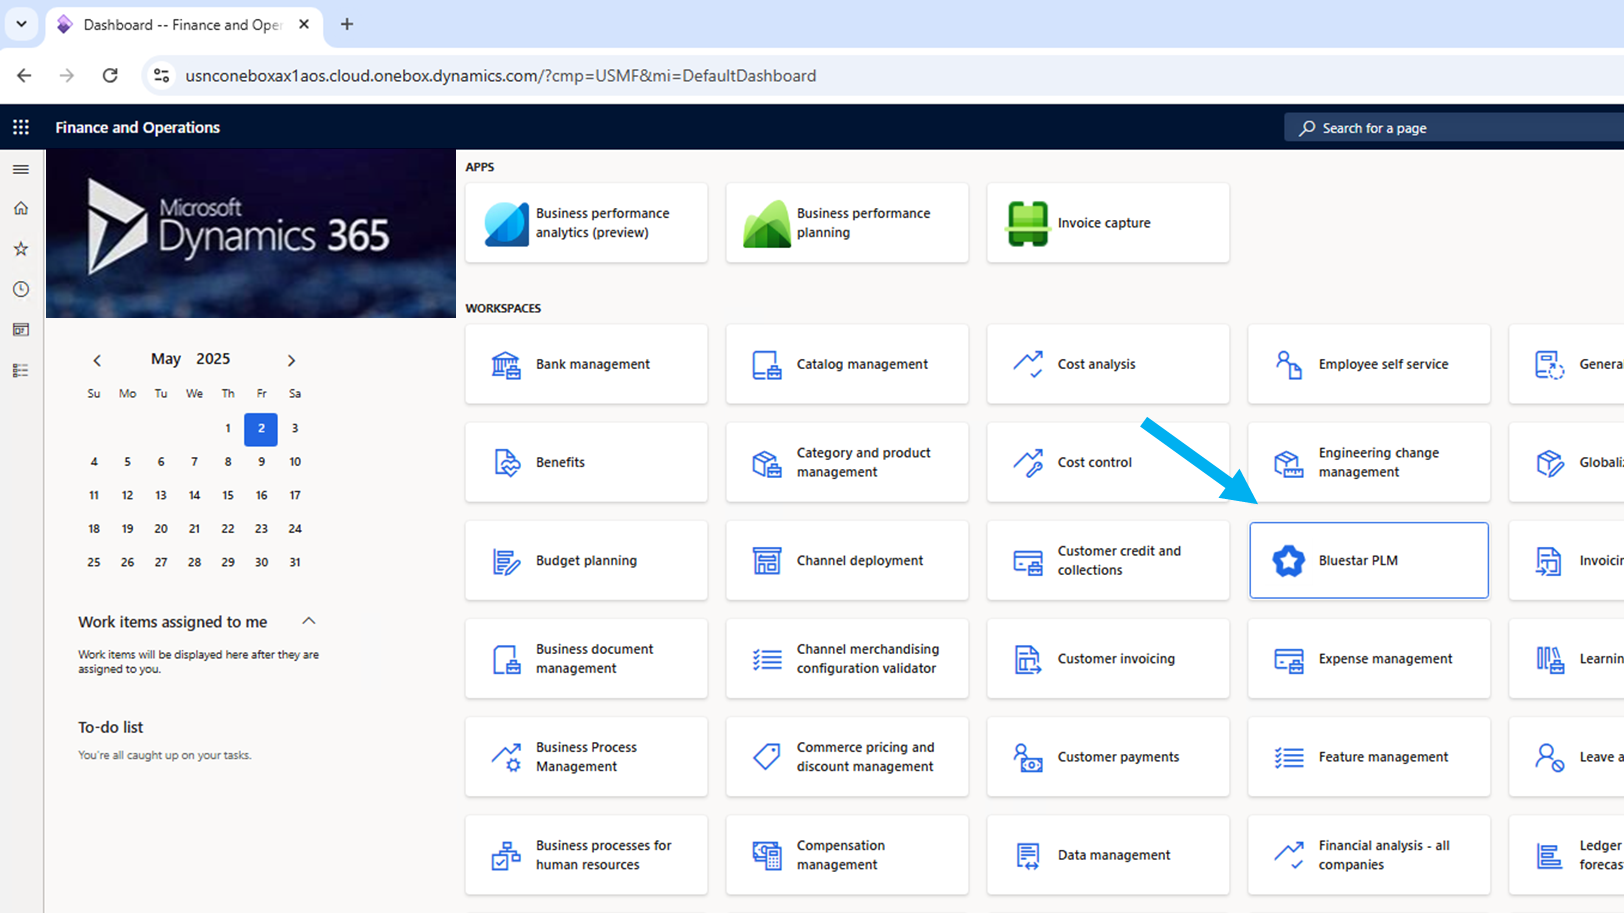Reload the page in browser
Viewport: 1624px width, 913px height.
click(110, 76)
